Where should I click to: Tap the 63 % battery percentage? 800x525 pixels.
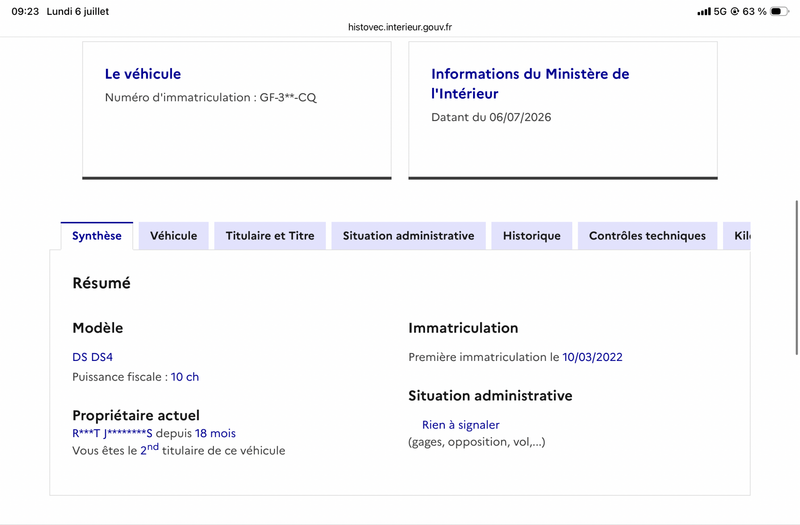tap(755, 11)
